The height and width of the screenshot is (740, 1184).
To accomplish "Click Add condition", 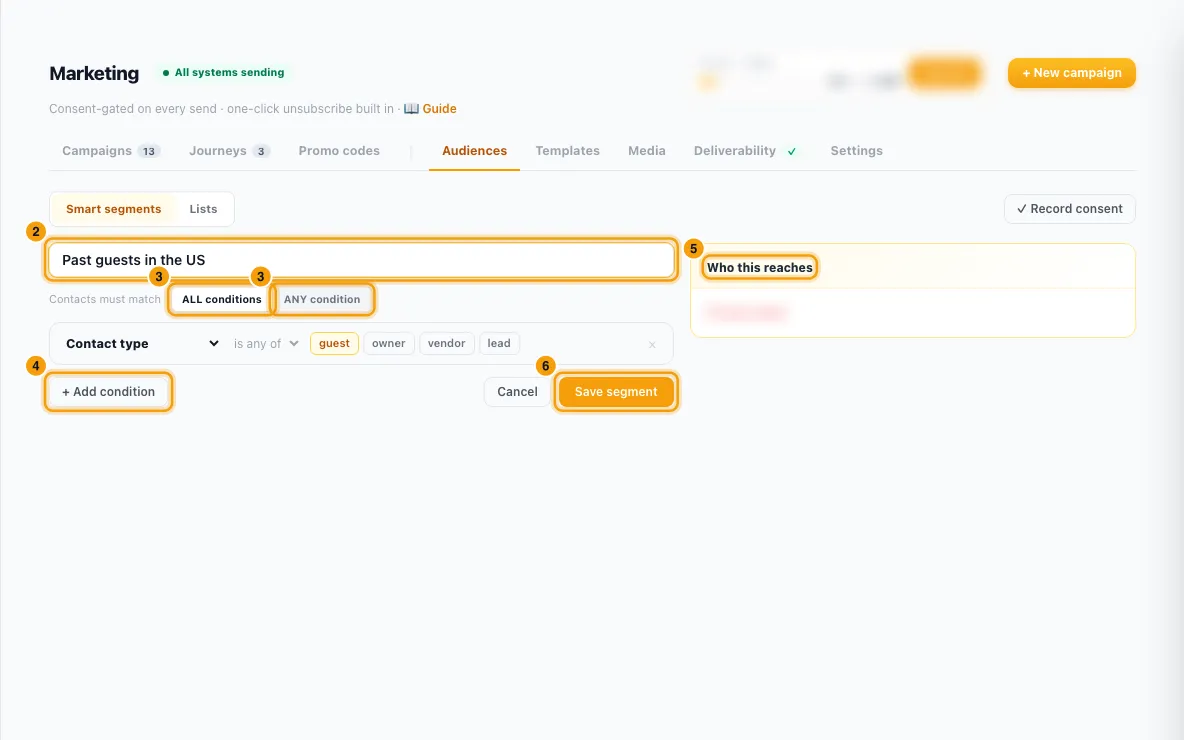I will pyautogui.click(x=108, y=392).
